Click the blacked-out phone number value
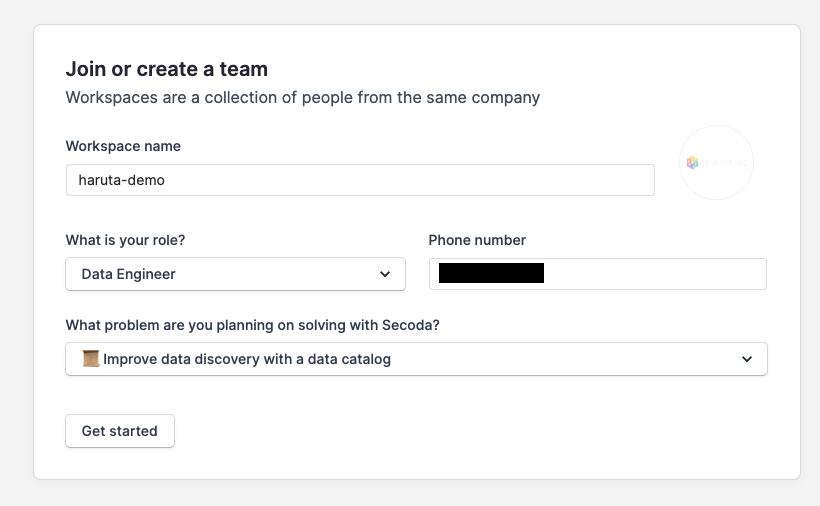 tap(491, 273)
